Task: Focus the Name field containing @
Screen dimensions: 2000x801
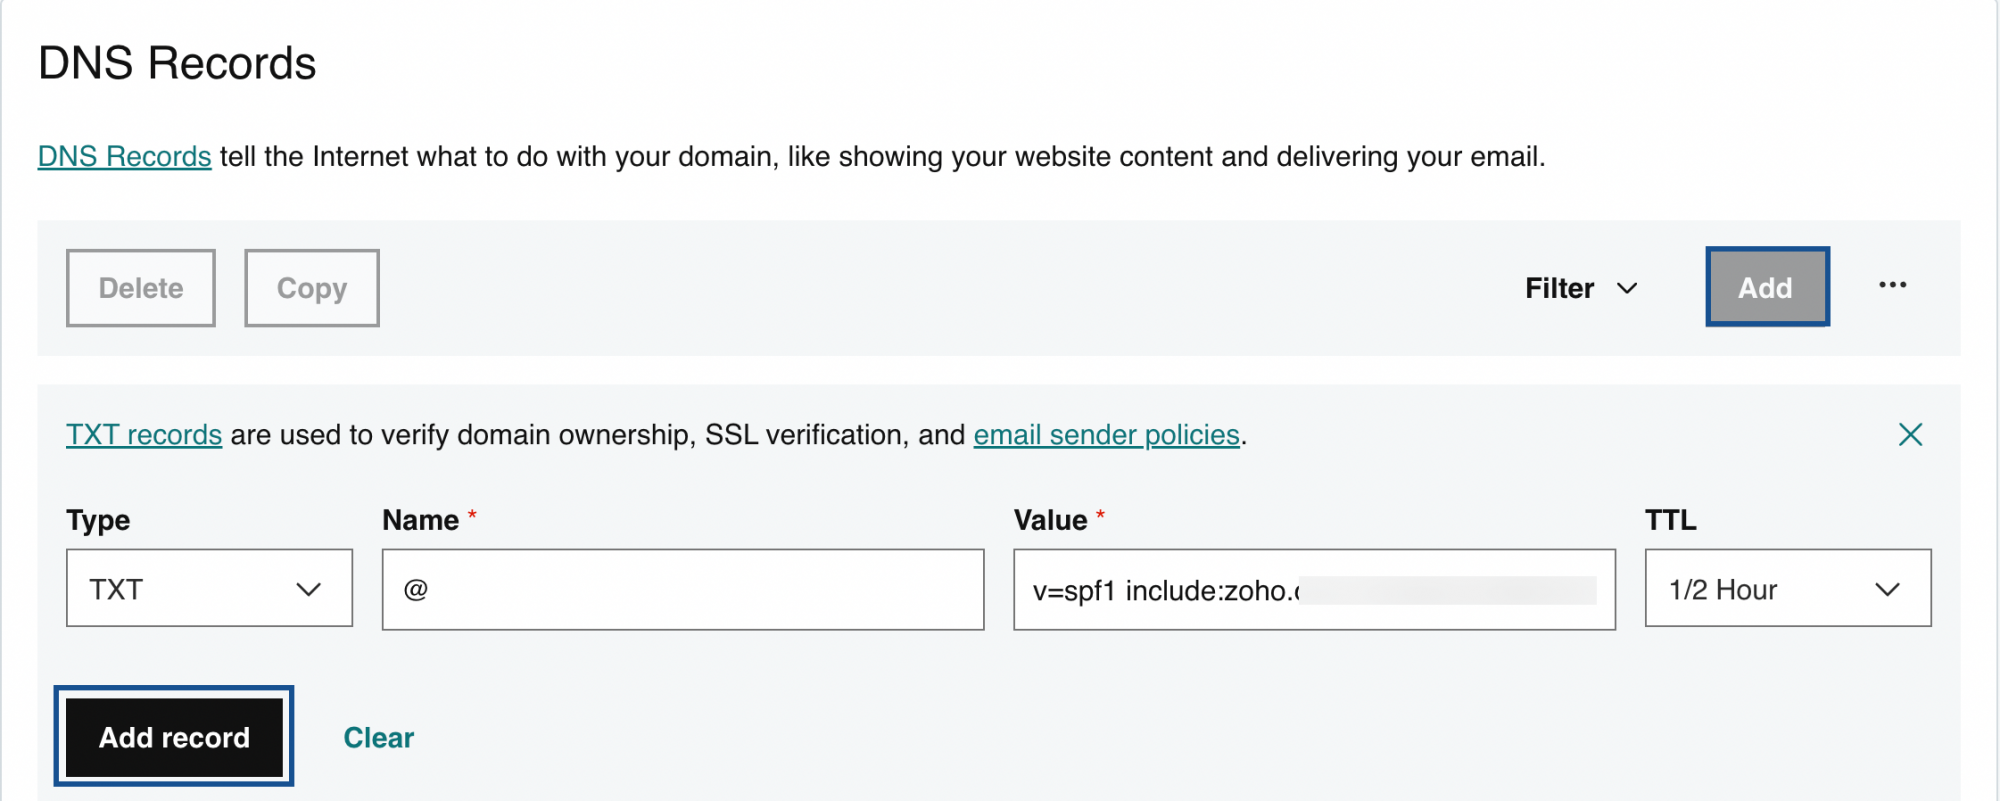Action: [x=682, y=589]
